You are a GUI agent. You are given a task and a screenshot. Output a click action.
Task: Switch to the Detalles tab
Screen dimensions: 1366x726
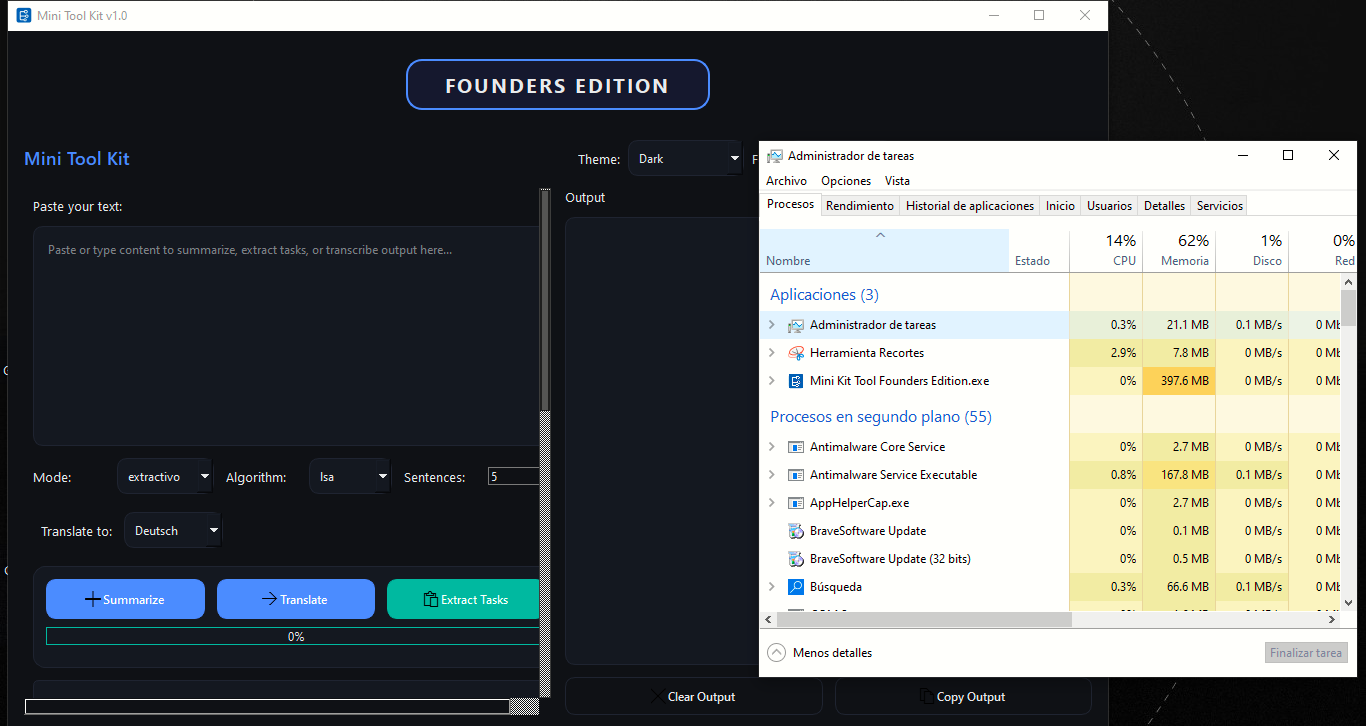(x=1164, y=206)
